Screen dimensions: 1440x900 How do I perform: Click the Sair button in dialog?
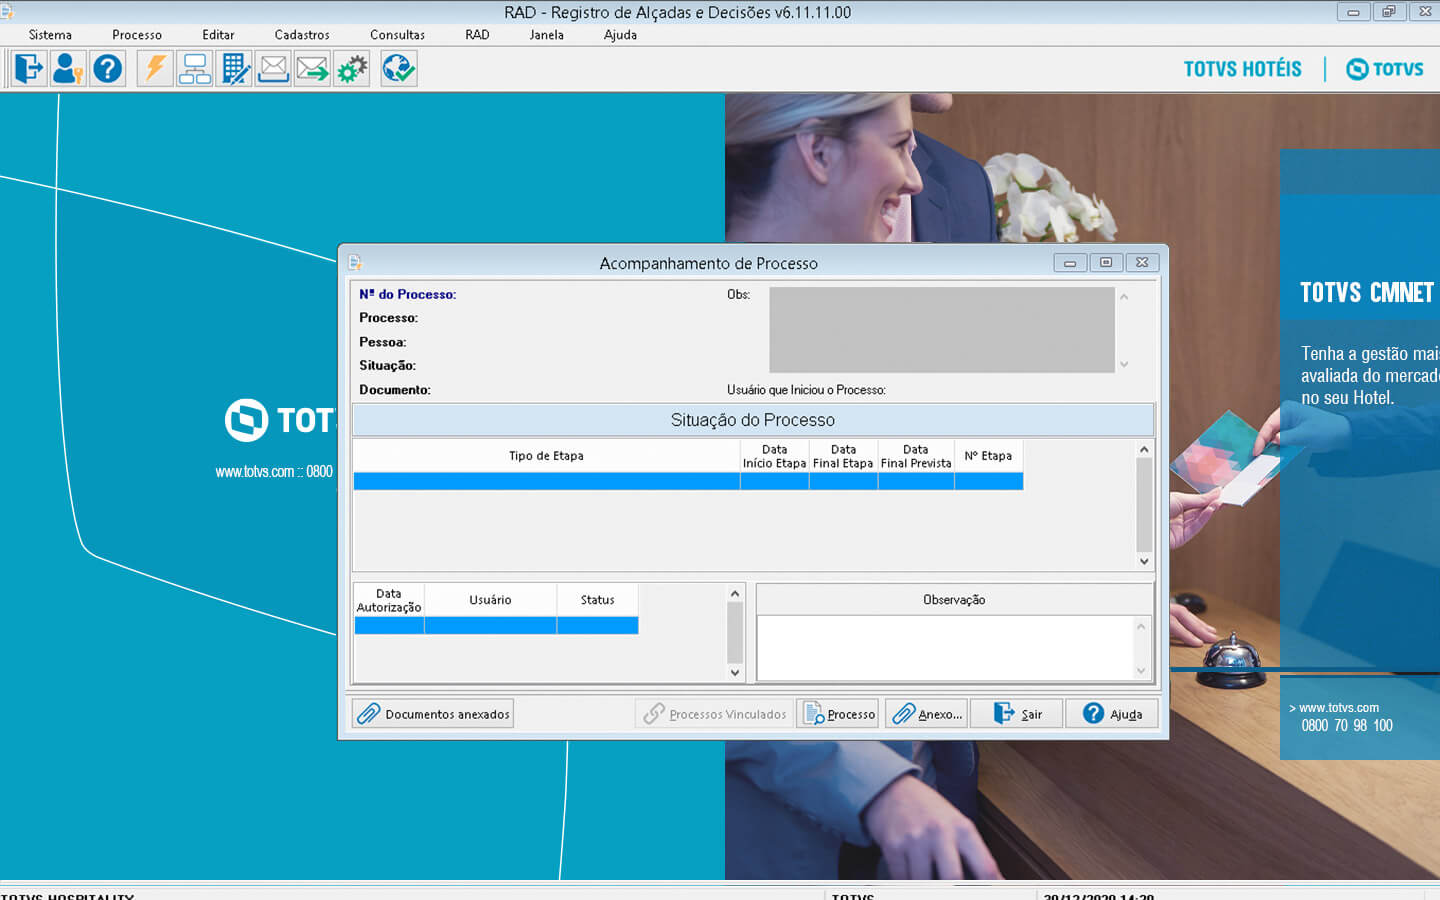pos(1016,714)
